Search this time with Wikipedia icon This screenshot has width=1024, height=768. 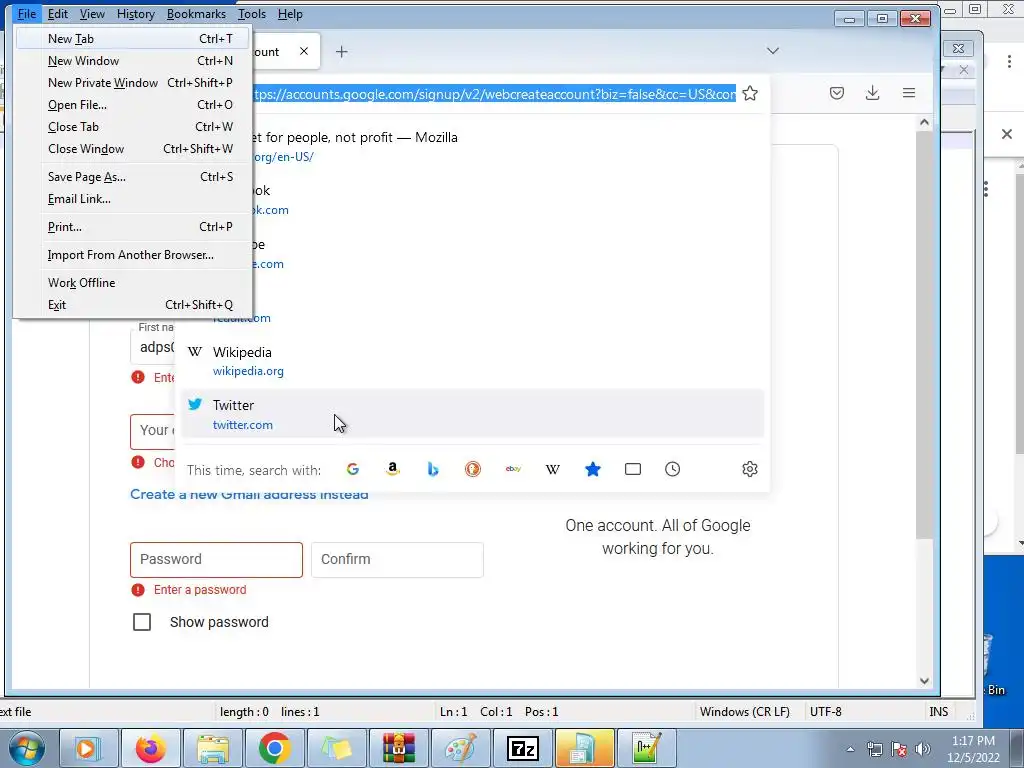point(552,469)
